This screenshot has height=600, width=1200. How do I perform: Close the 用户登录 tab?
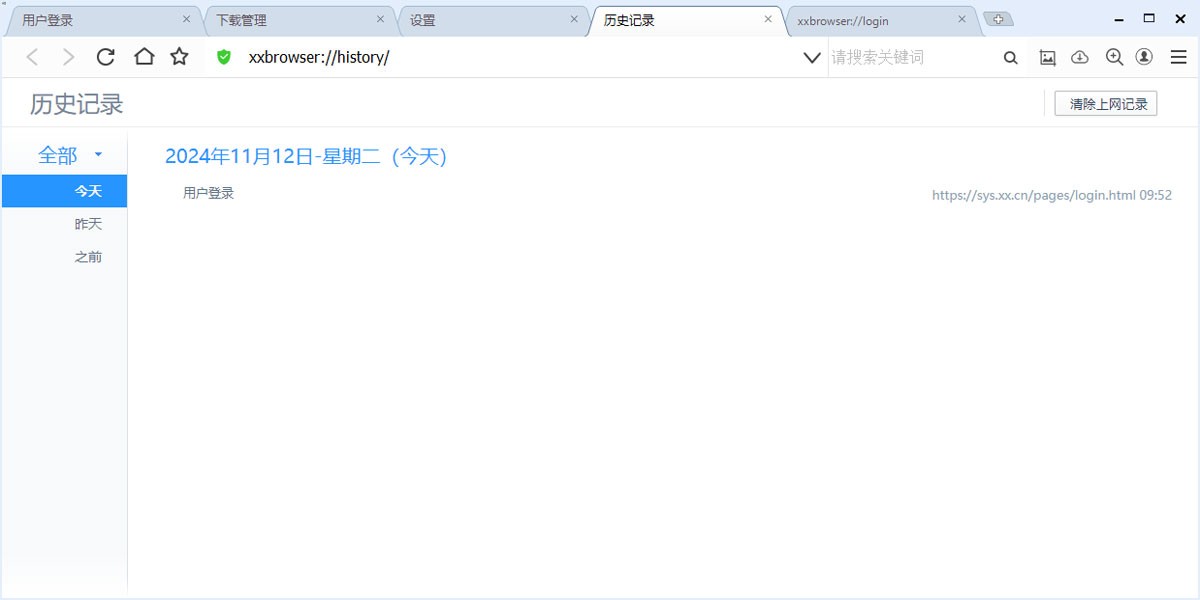(x=186, y=19)
